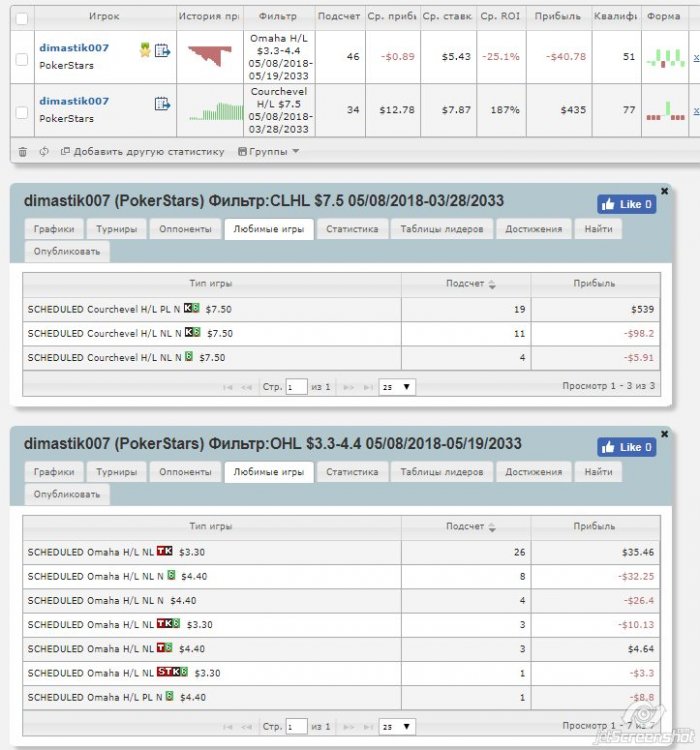Viewport: 700px width, 750px height.
Task: Open Найти tab in the CLHL panel
Action: pyautogui.click(x=598, y=229)
